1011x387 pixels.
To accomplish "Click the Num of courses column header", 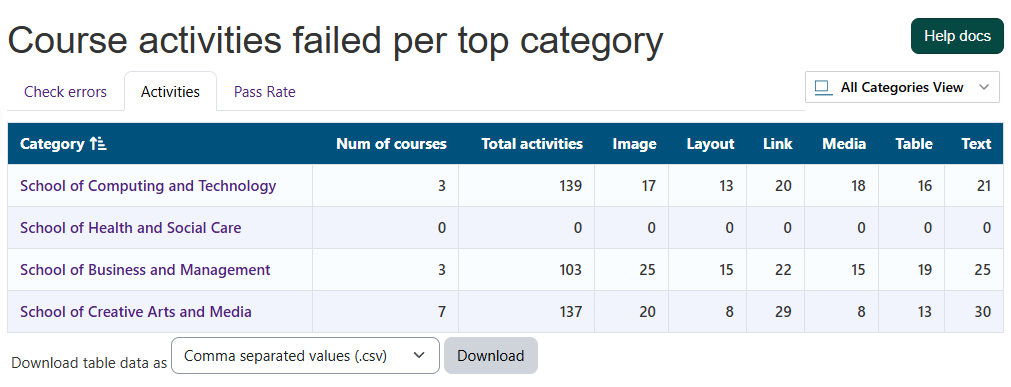I will tap(391, 144).
